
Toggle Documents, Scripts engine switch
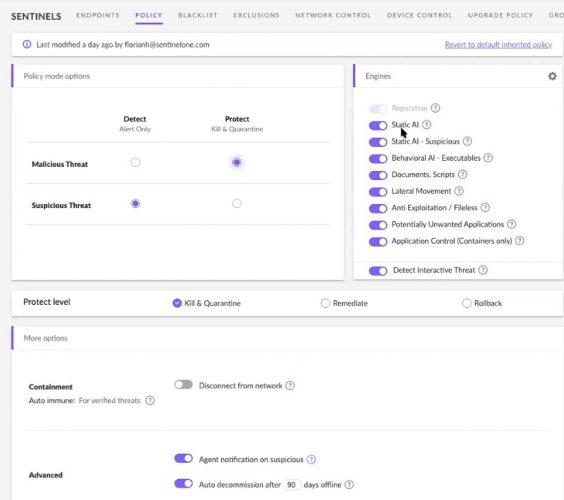[x=378, y=175]
